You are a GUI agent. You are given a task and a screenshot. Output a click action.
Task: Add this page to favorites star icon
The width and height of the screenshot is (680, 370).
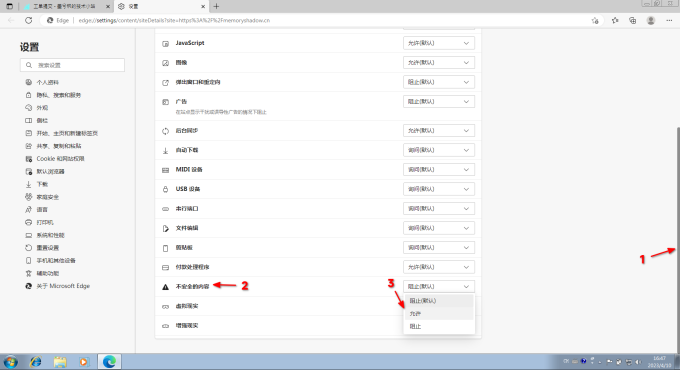click(x=595, y=20)
